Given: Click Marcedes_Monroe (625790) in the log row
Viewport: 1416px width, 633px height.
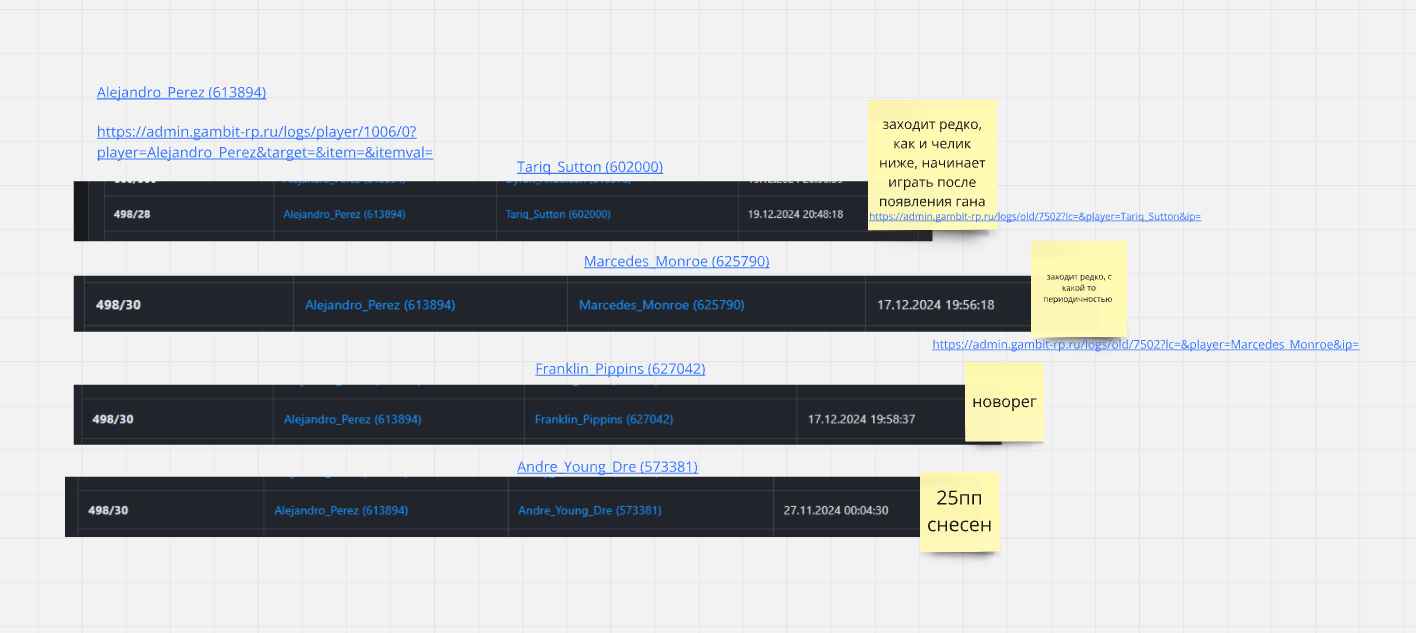Looking at the screenshot, I should click(x=661, y=305).
